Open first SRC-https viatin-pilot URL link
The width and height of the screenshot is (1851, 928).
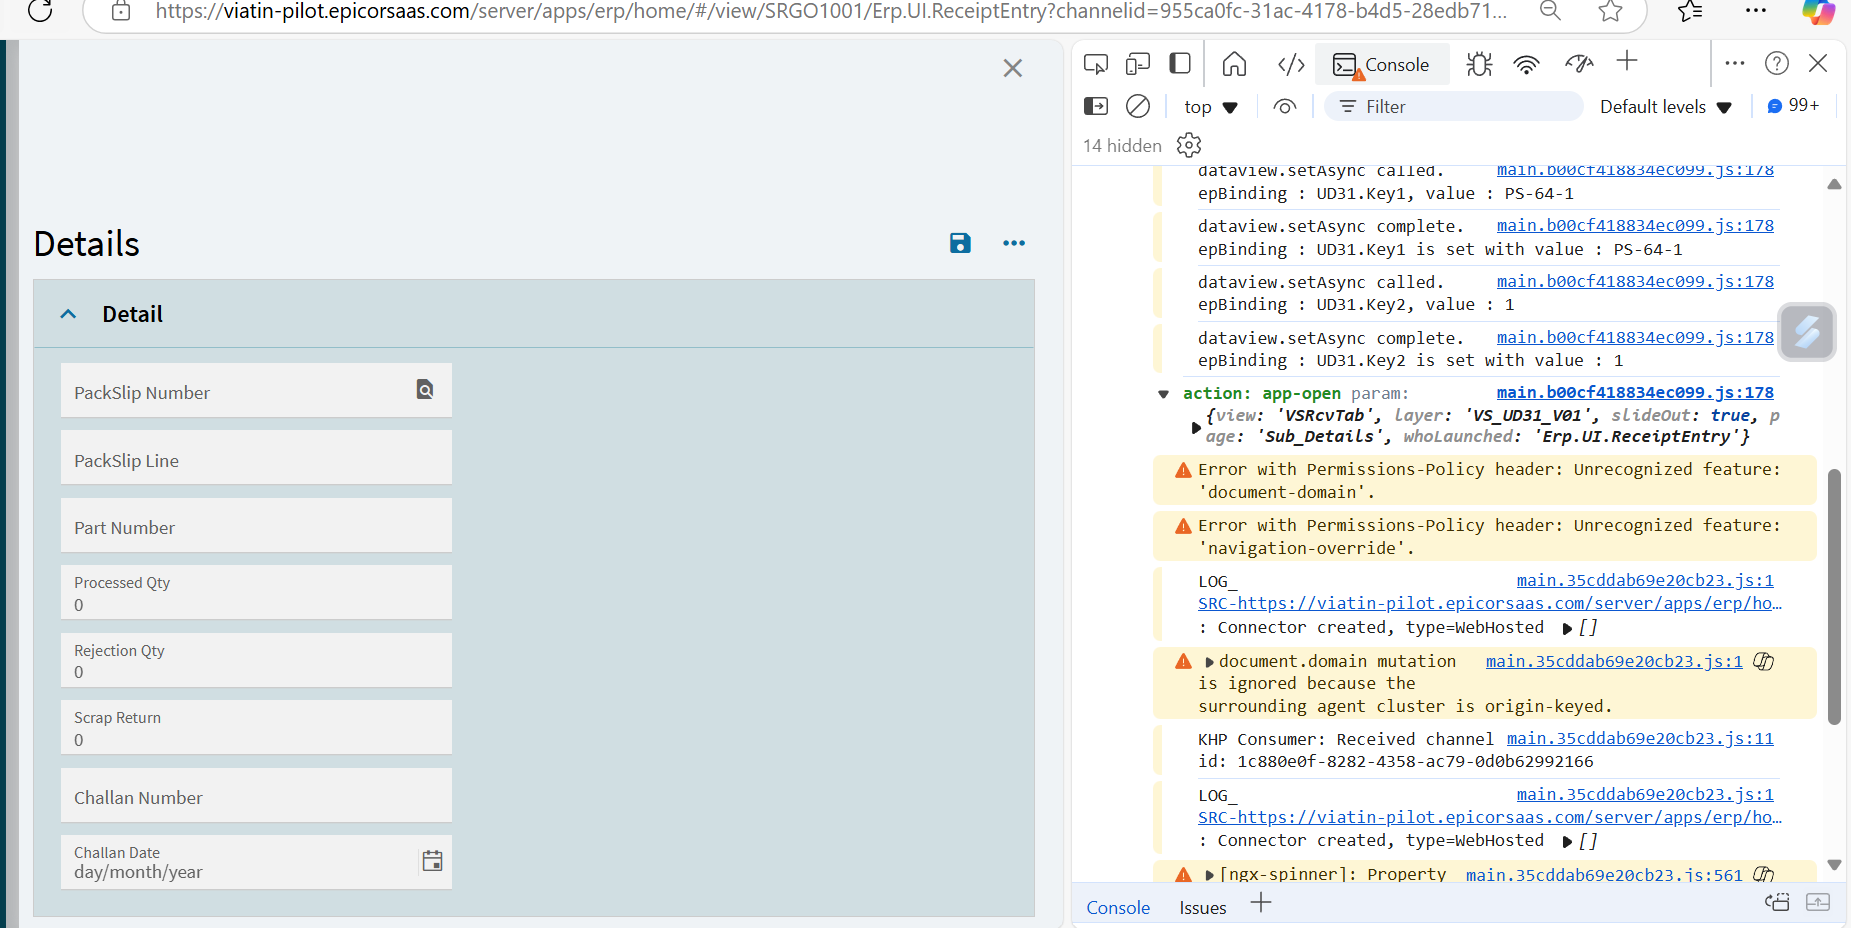point(1490,603)
